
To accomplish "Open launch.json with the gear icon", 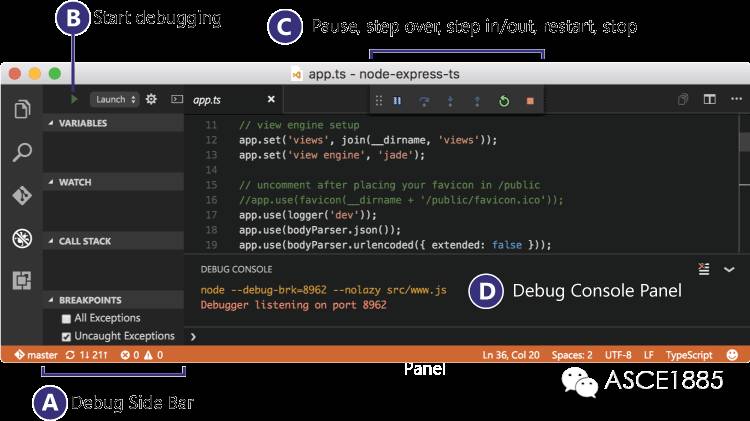I will pyautogui.click(x=151, y=99).
